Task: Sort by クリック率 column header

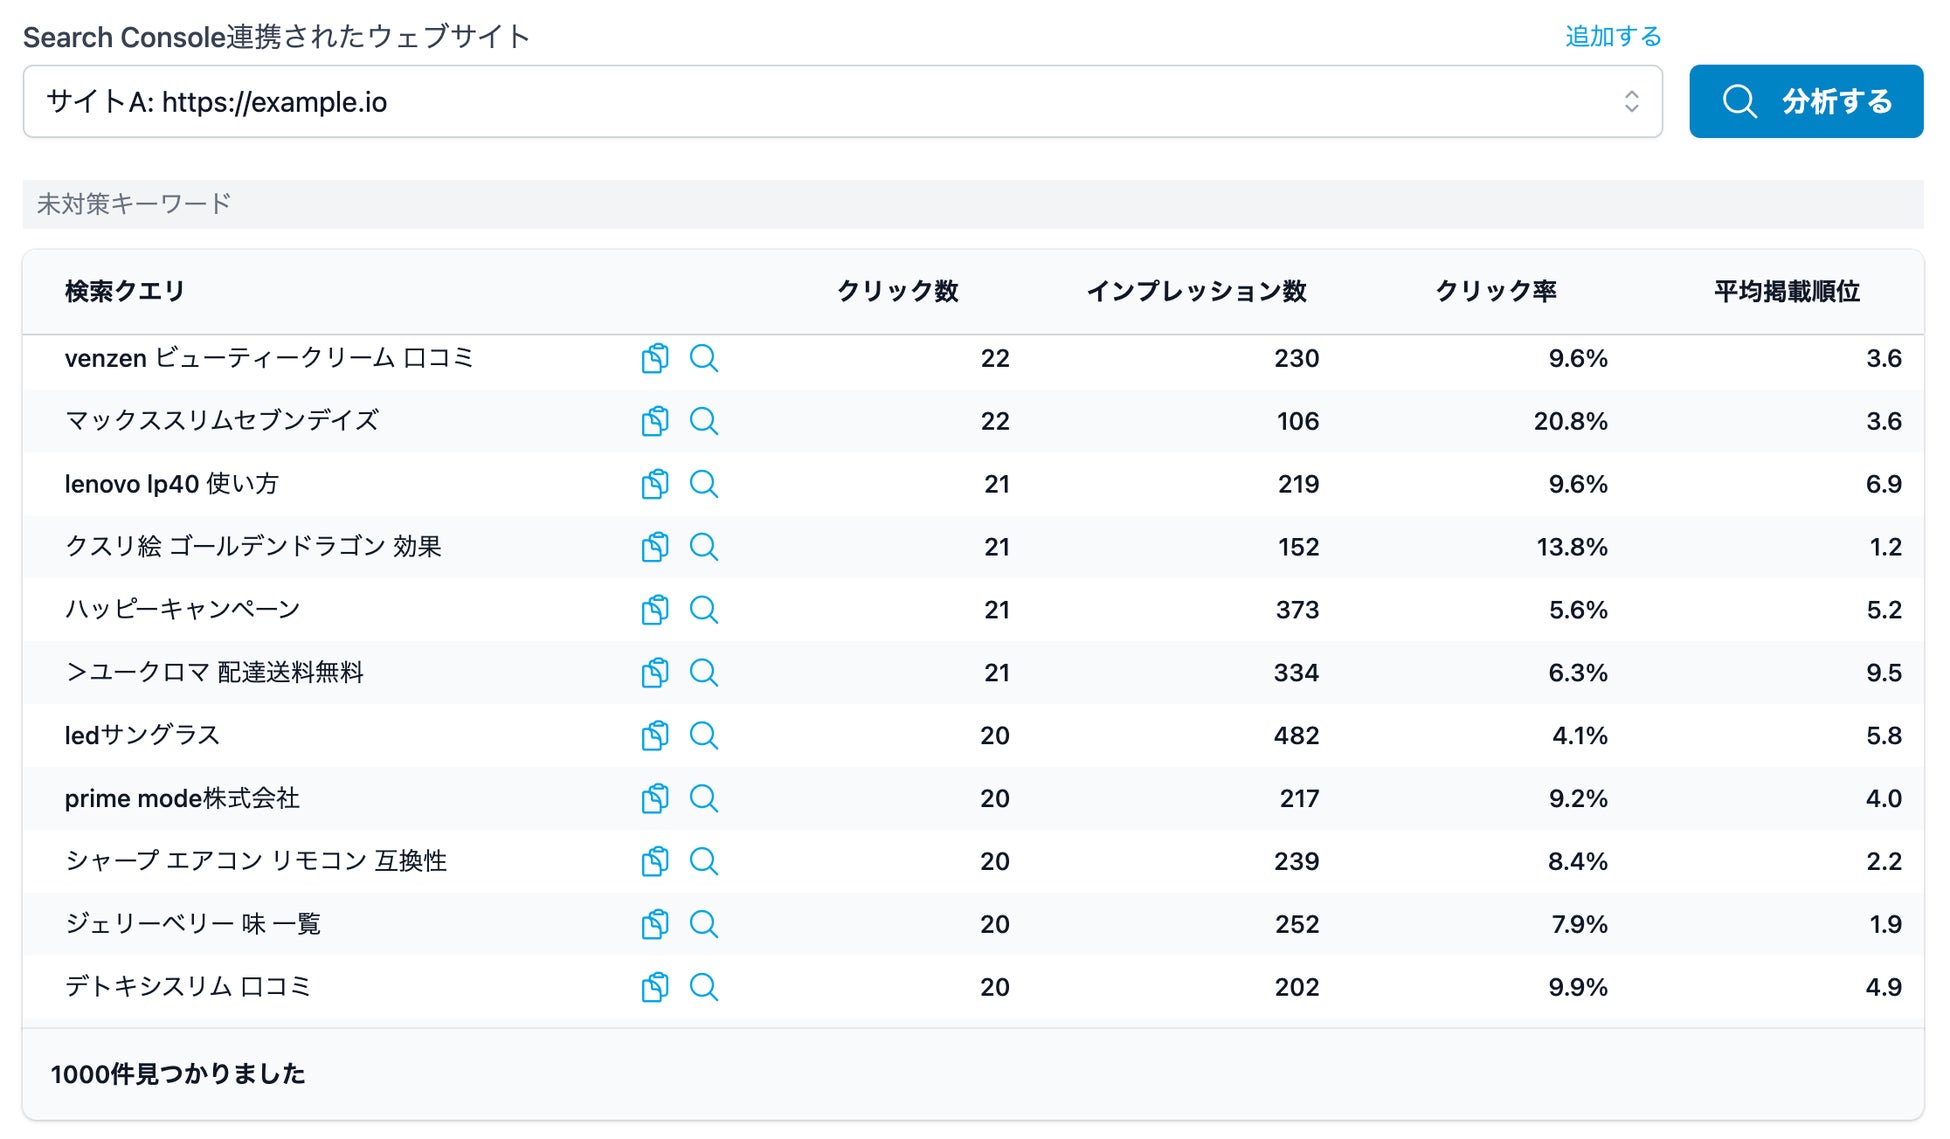Action: (1495, 291)
